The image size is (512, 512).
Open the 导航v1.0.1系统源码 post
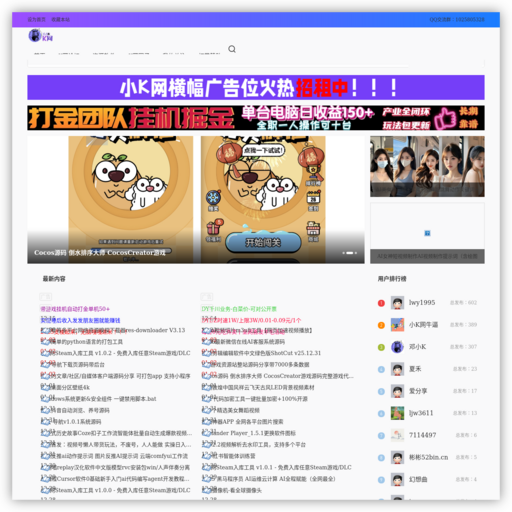[x=71, y=422]
